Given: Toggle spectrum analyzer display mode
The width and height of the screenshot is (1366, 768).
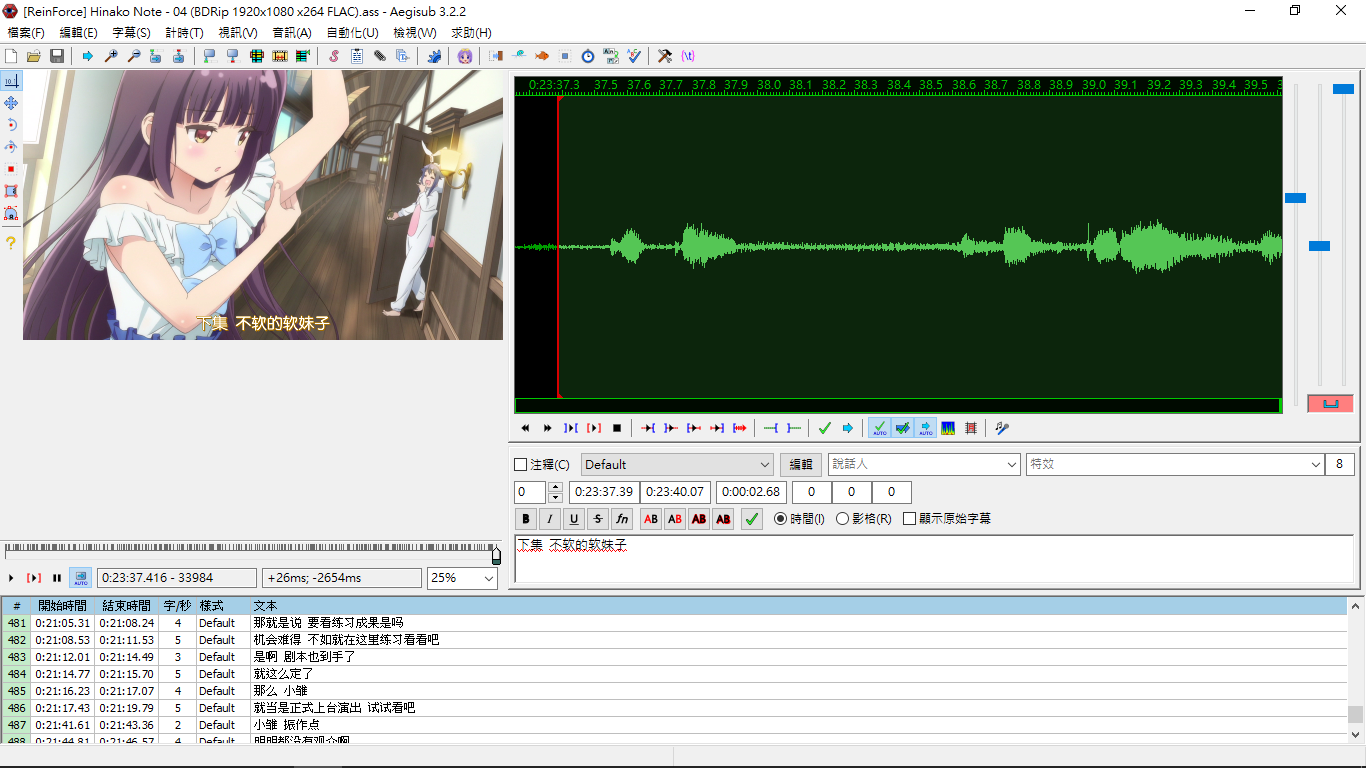Looking at the screenshot, I should point(948,428).
